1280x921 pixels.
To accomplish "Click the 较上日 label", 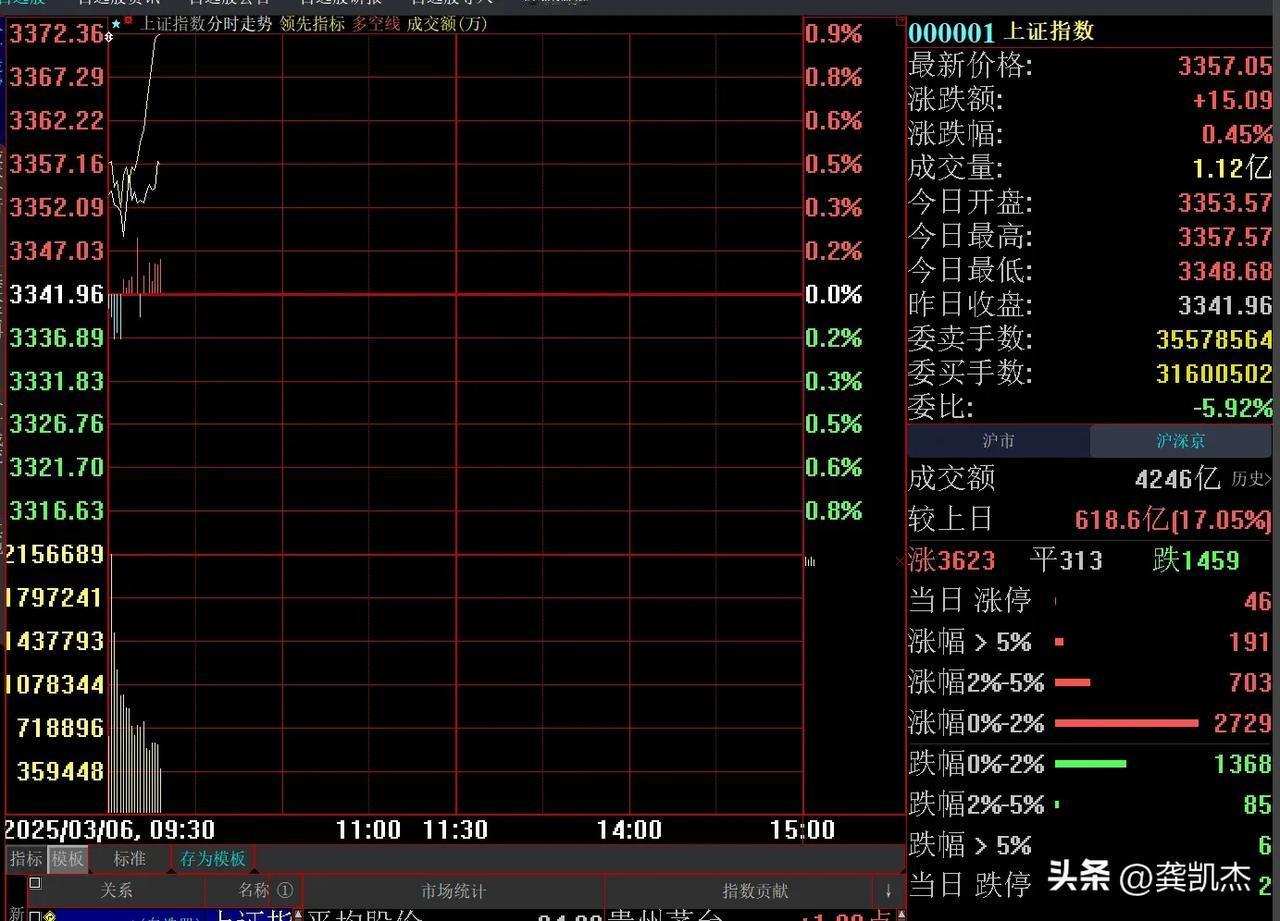I will coord(951,520).
